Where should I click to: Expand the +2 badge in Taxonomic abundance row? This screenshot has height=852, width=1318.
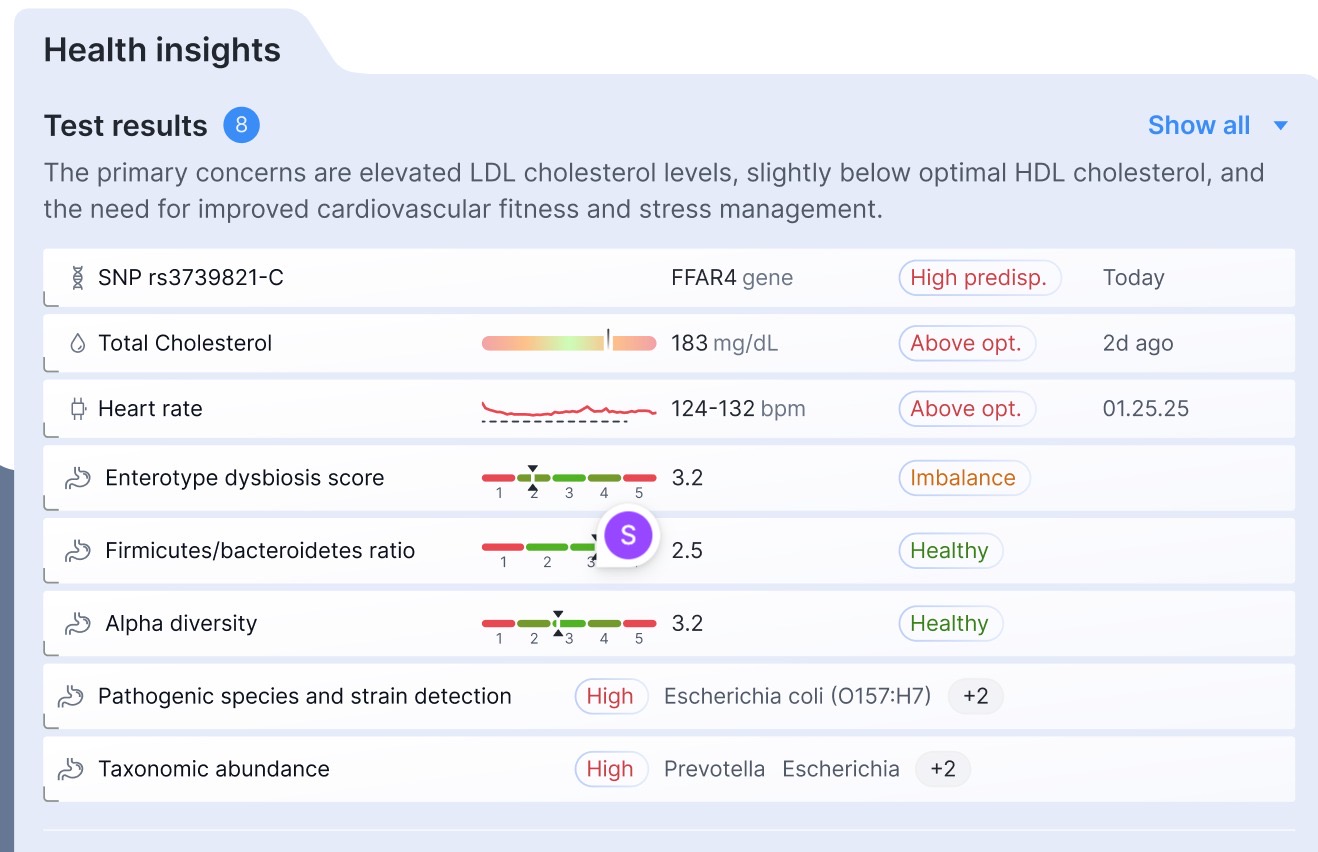[943, 769]
